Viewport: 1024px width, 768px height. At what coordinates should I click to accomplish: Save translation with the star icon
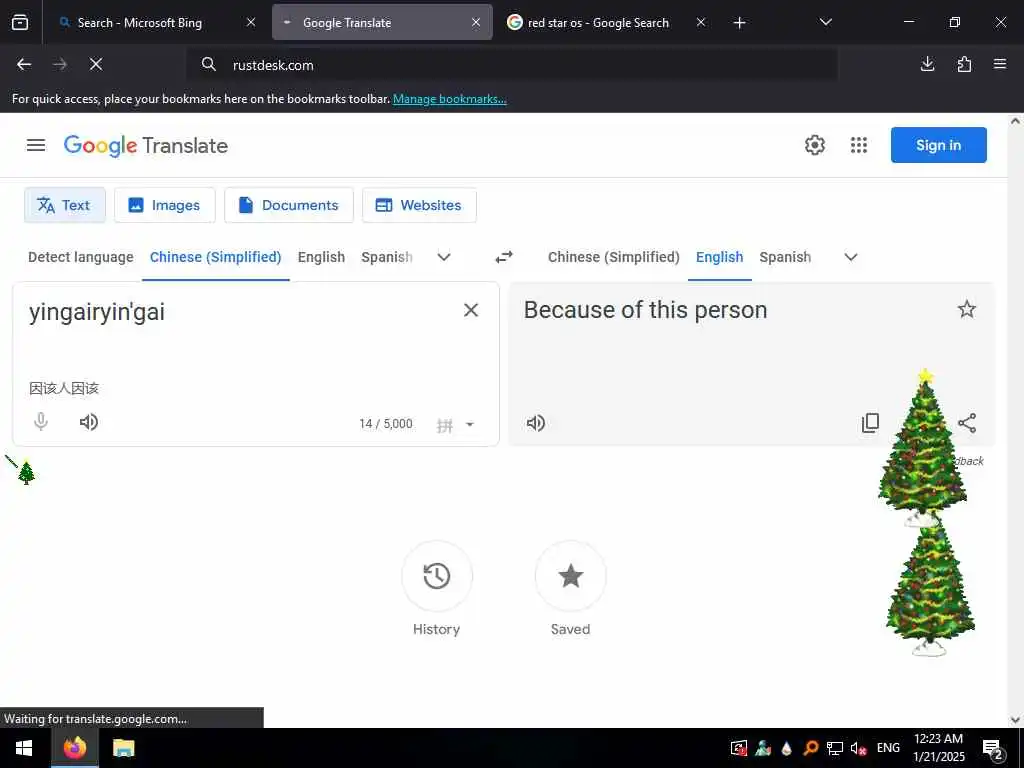click(967, 309)
